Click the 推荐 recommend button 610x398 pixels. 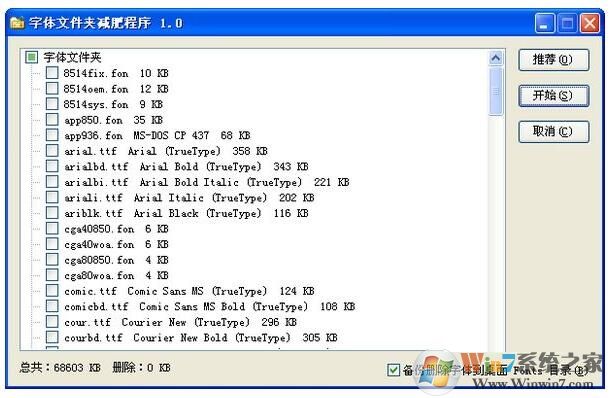(x=553, y=60)
